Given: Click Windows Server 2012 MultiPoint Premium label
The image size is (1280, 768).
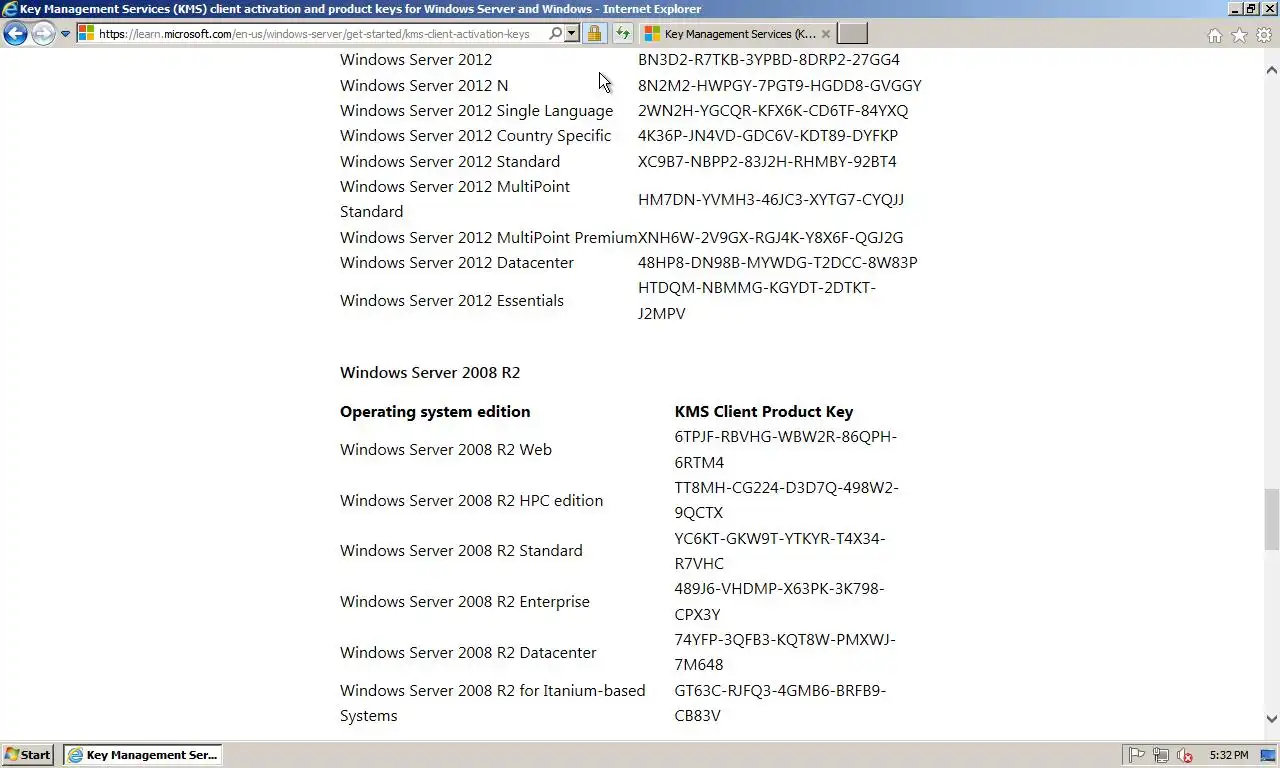Looking at the screenshot, I should 489,238.
